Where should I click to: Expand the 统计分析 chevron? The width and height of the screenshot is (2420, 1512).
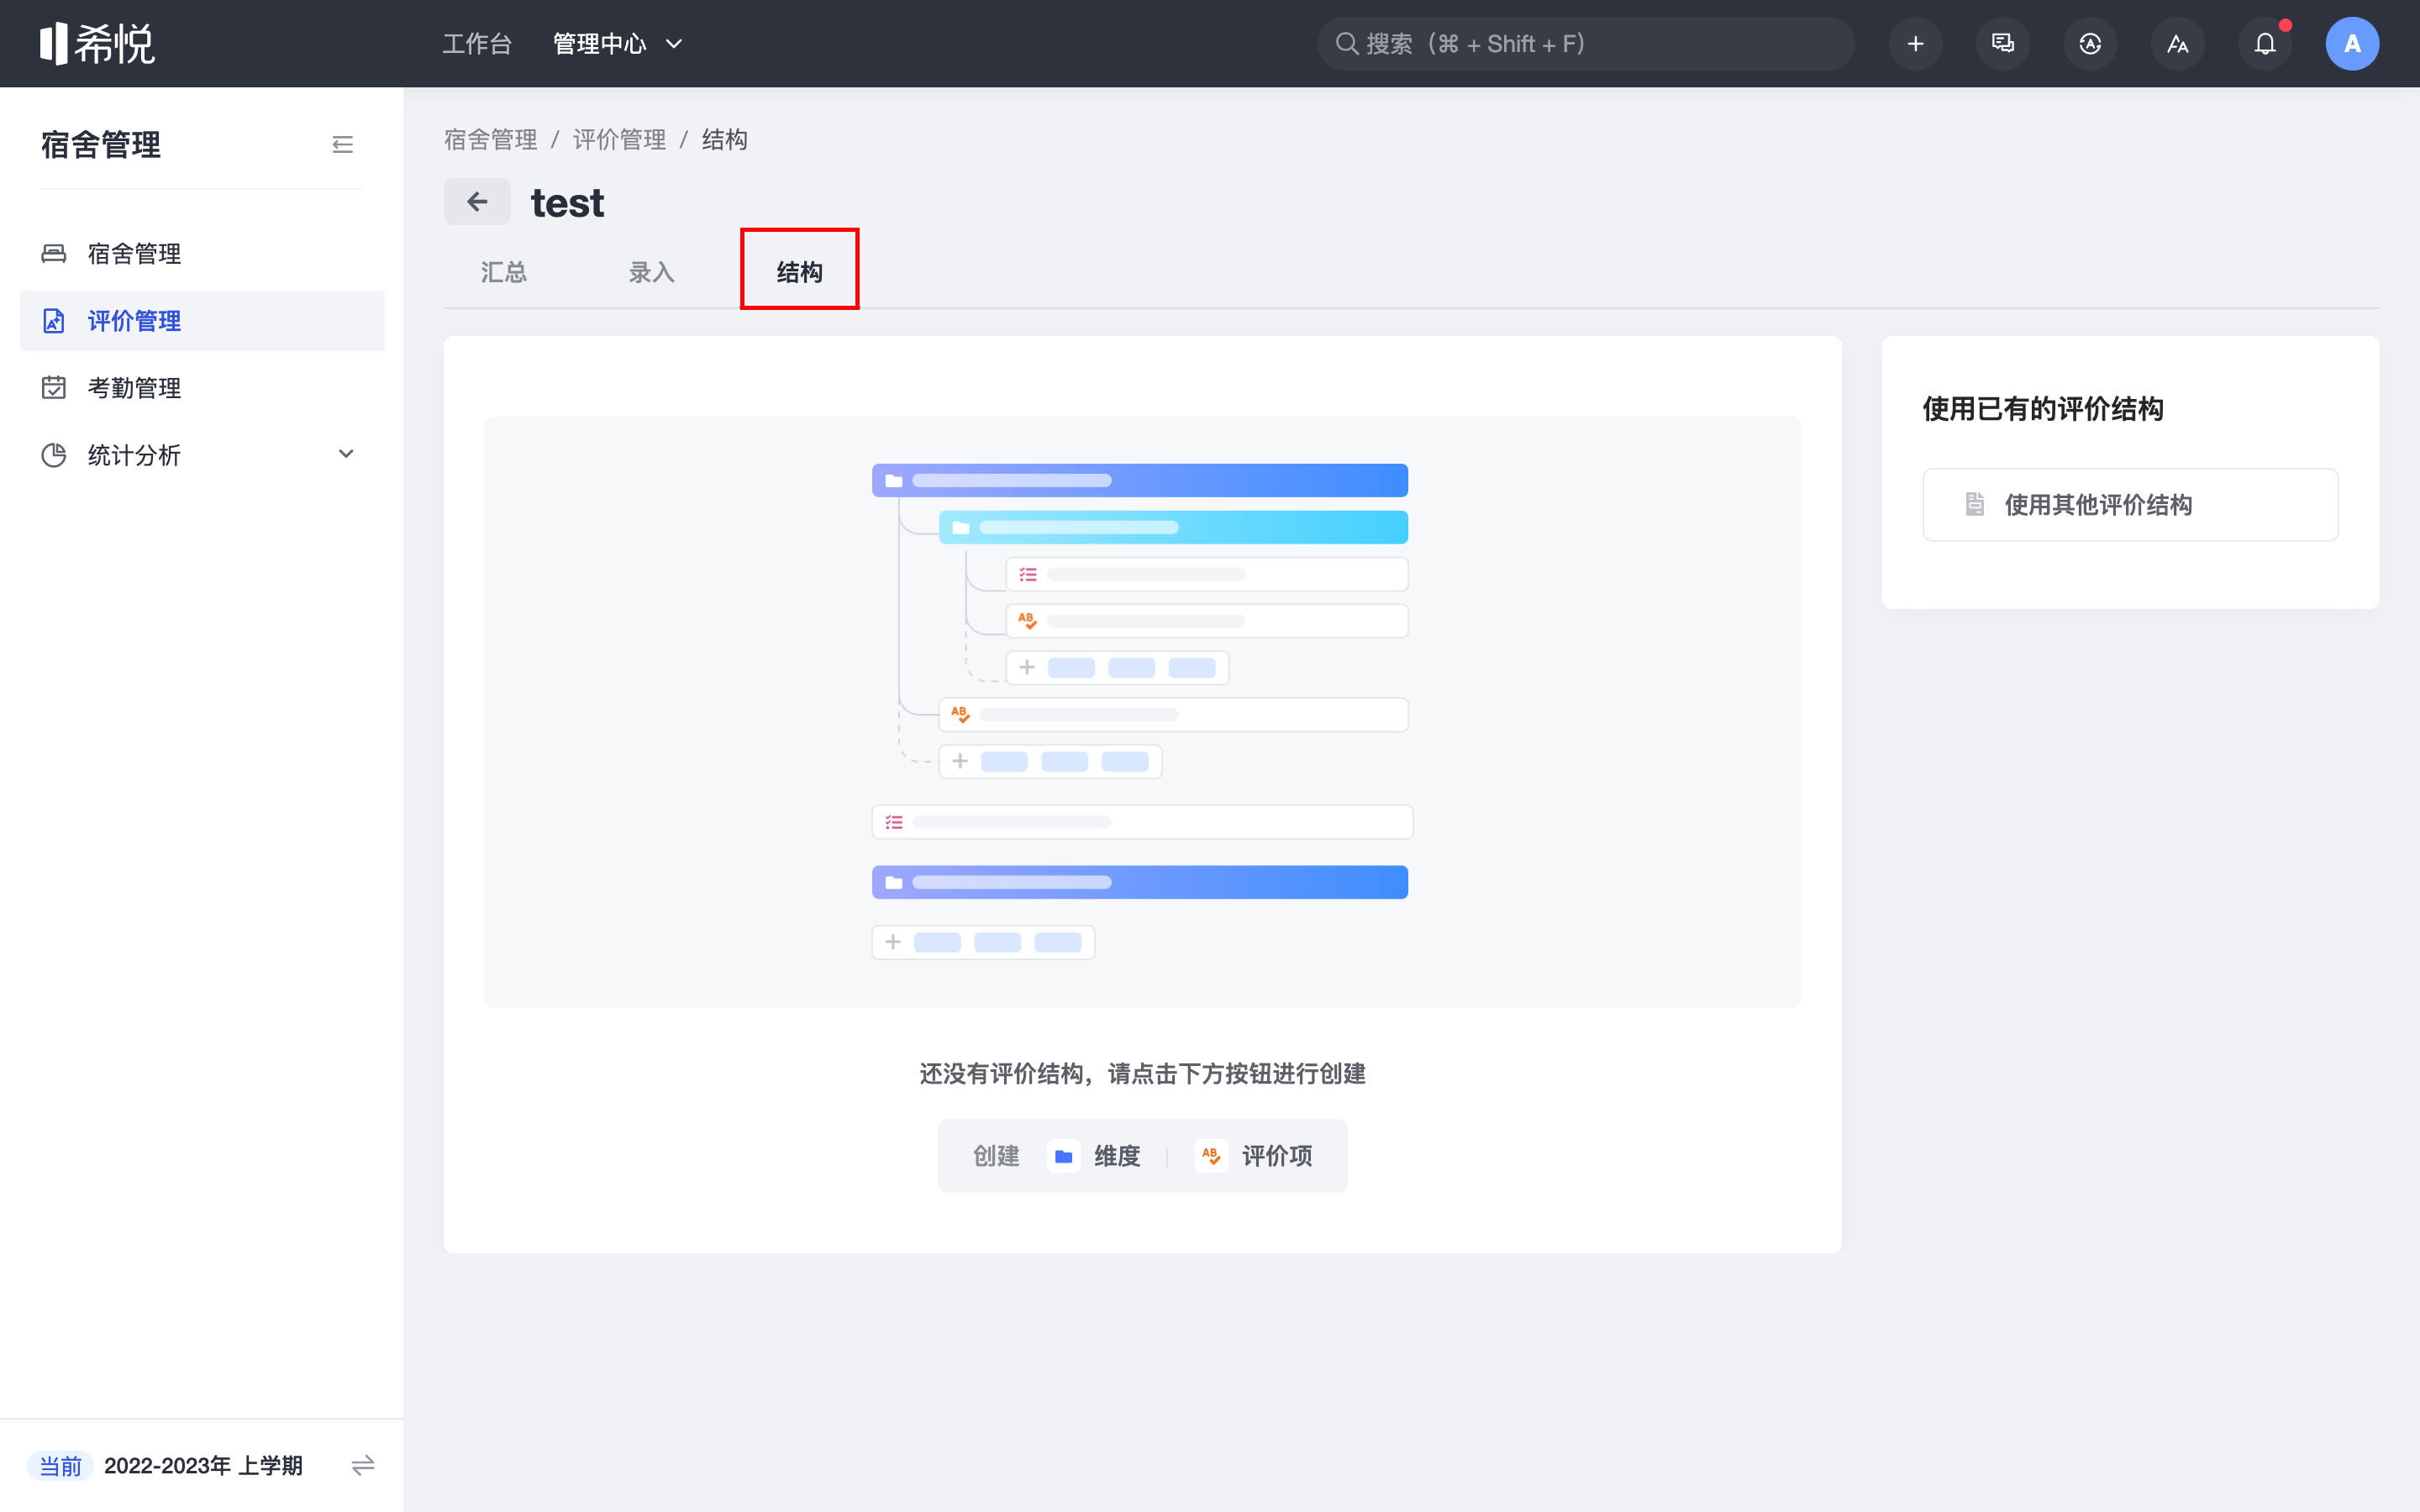point(346,454)
